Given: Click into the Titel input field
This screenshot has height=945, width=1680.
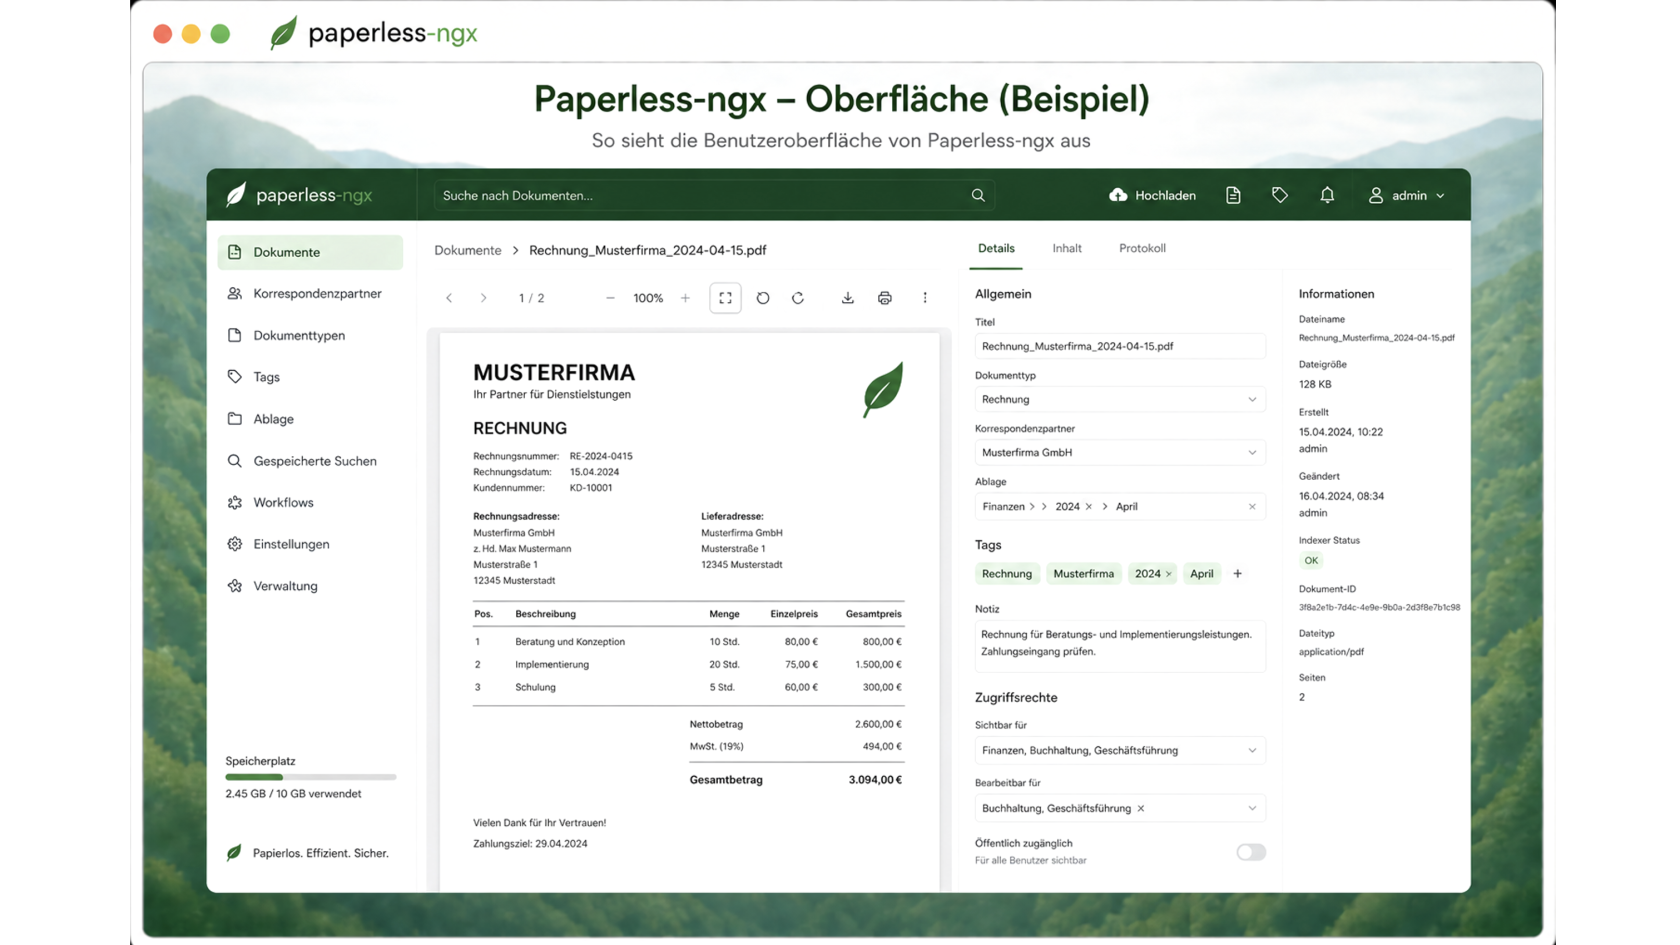Looking at the screenshot, I should (x=1120, y=346).
